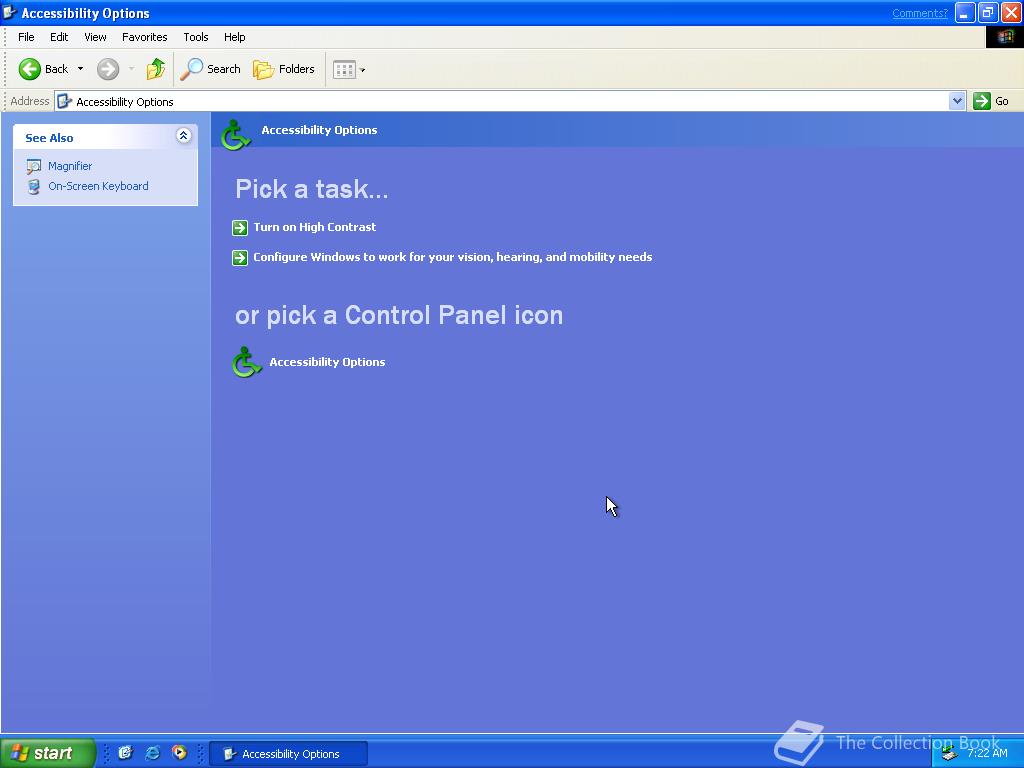
Task: Open Magnifier link
Action: pyautogui.click(x=70, y=166)
